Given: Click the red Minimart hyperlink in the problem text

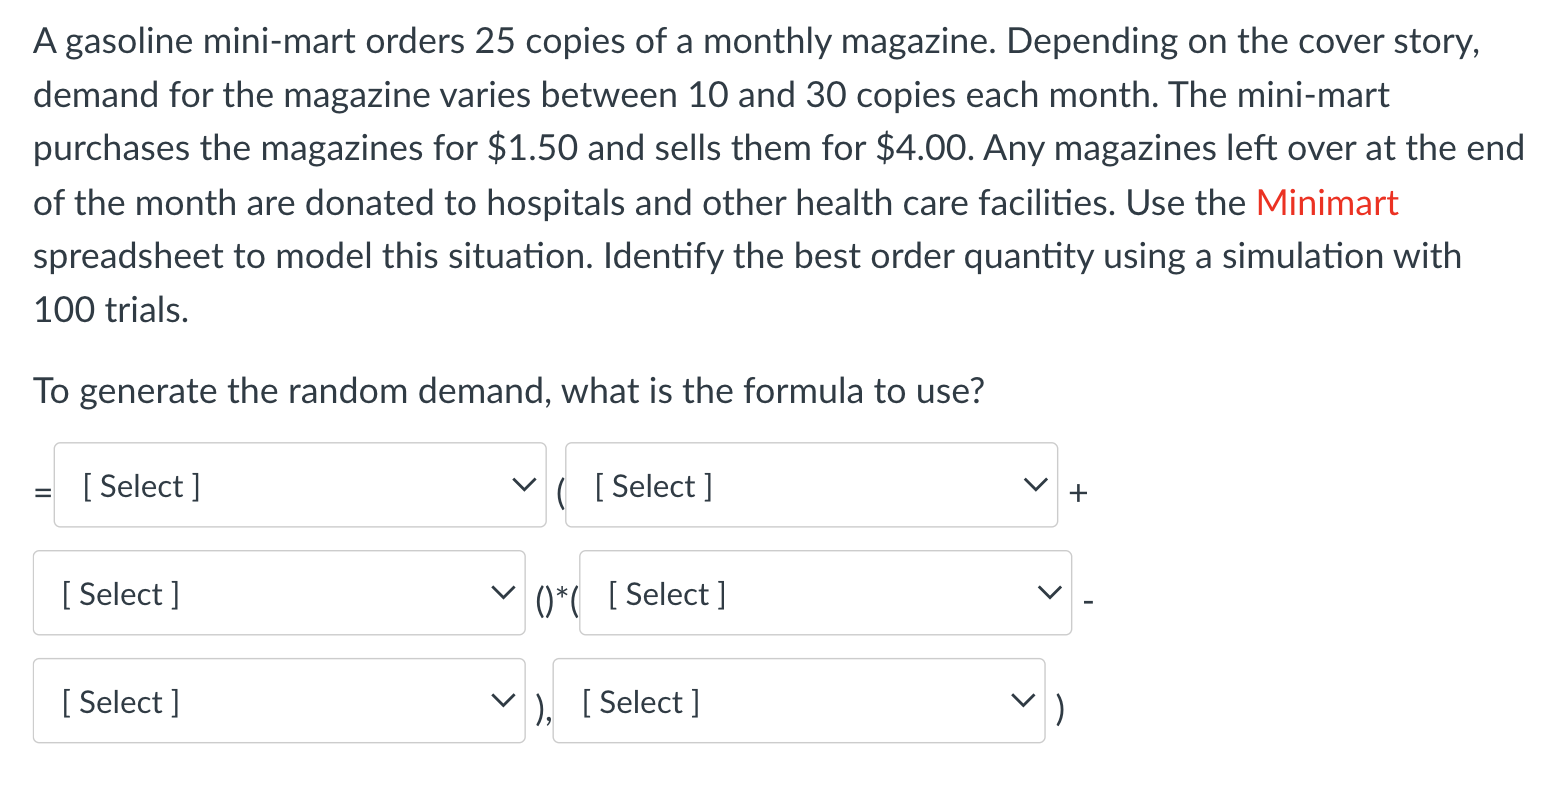Looking at the screenshot, I should 1327,203.
